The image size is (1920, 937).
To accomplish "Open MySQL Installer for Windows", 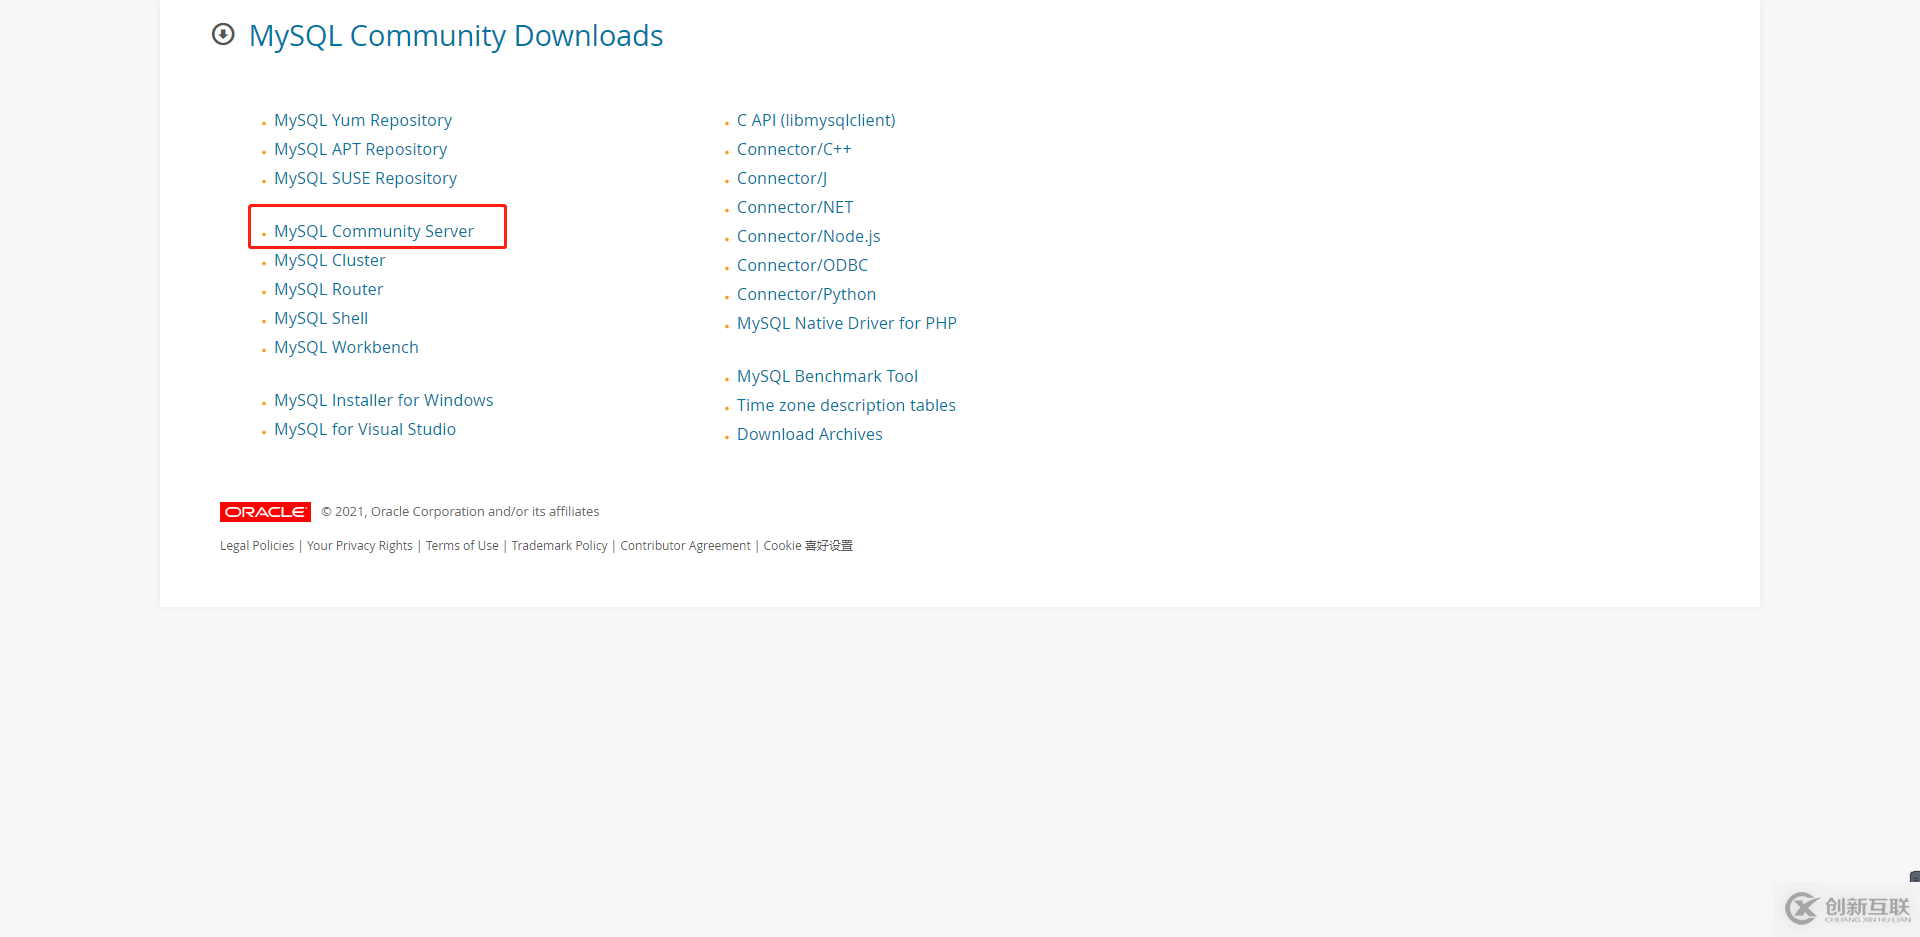I will [384, 400].
